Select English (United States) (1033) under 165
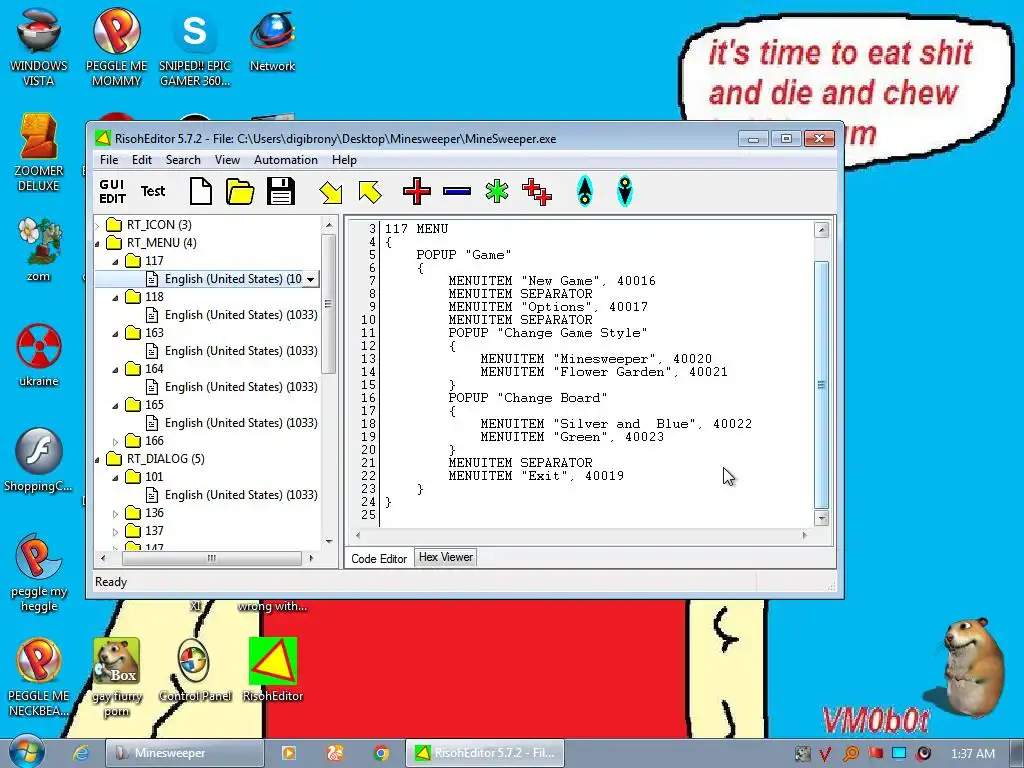1024x768 pixels. pos(241,423)
